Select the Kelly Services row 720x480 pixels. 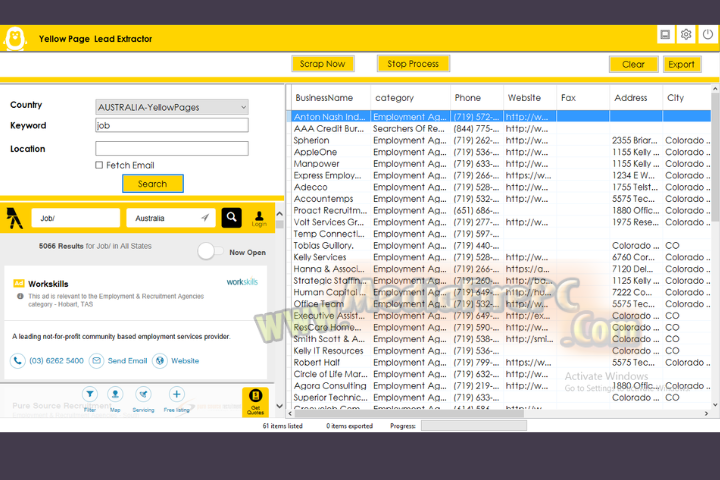(x=499, y=257)
